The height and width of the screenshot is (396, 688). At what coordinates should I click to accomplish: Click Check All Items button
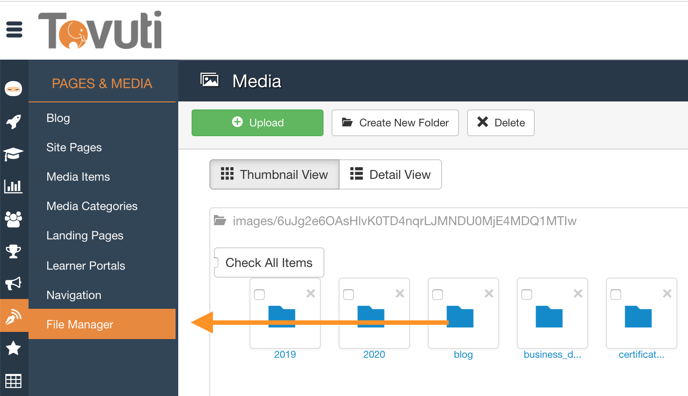pos(269,262)
